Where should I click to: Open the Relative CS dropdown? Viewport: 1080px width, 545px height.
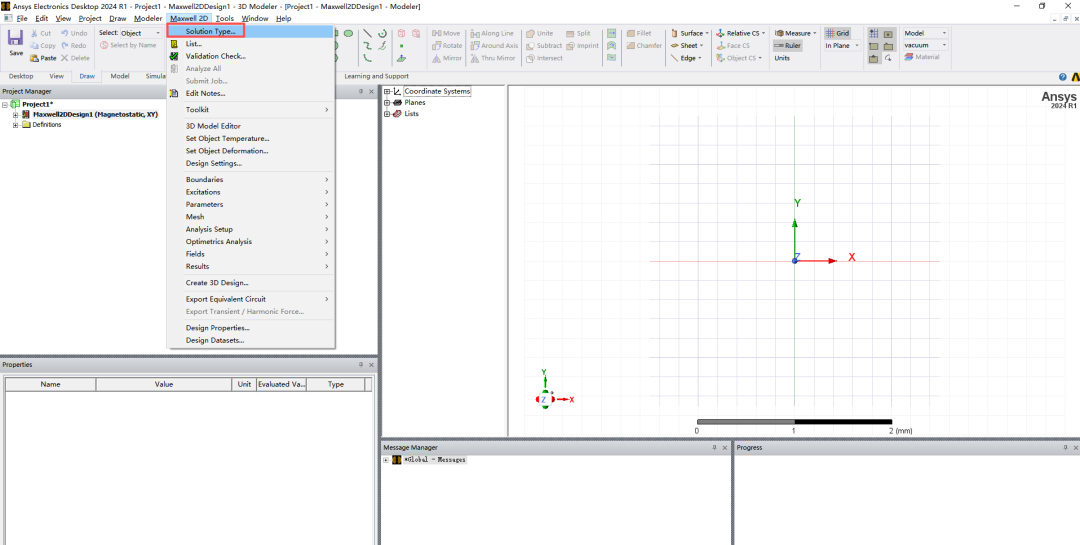click(x=740, y=33)
